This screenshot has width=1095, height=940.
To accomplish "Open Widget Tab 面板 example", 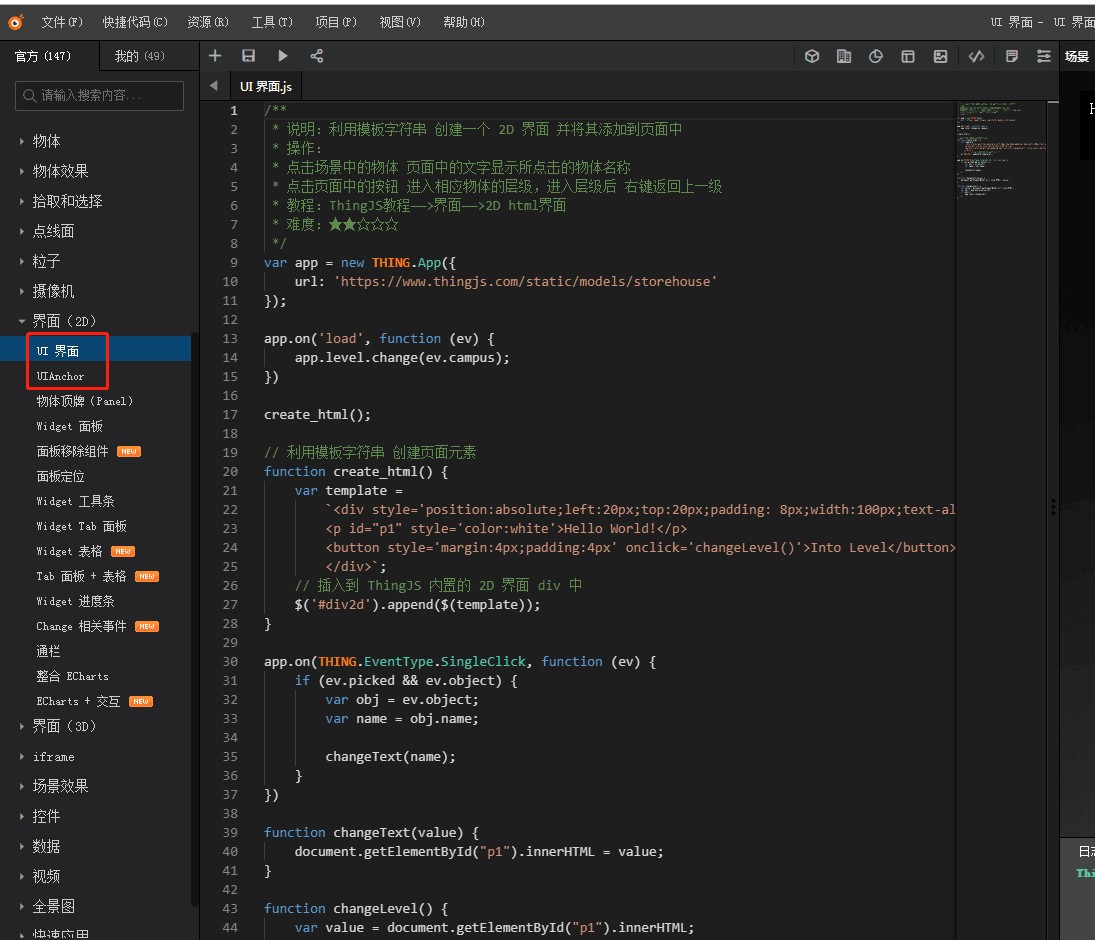I will 81,527.
